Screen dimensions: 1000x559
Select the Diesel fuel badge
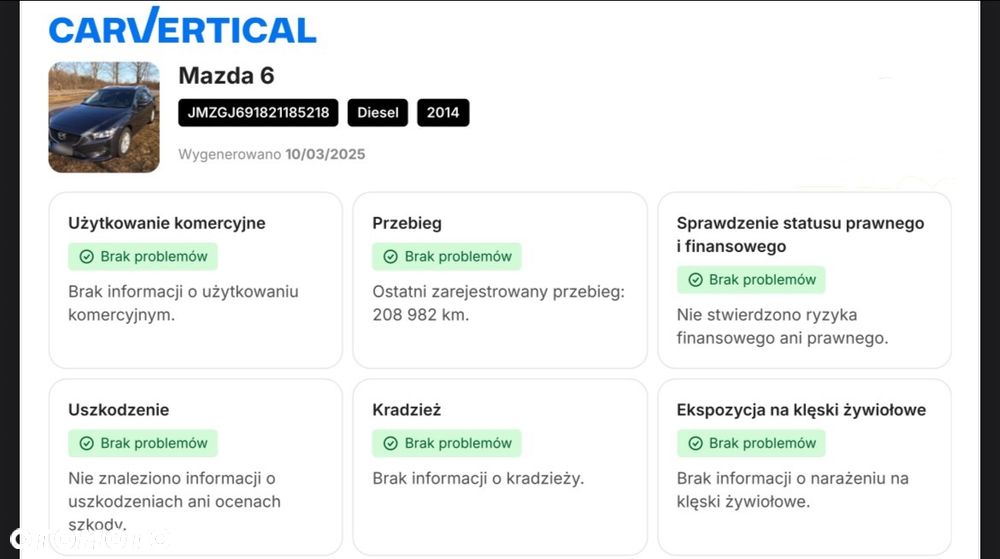(x=378, y=112)
